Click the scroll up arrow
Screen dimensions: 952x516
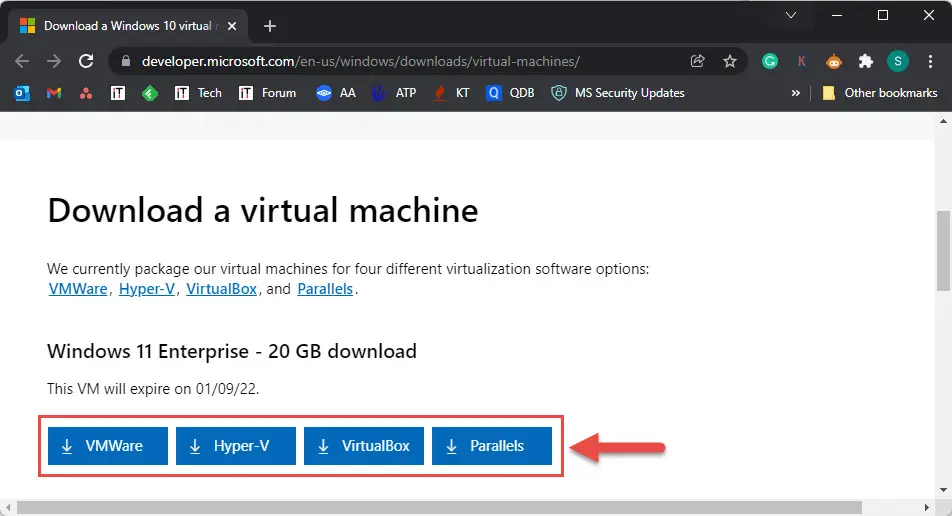[944, 121]
